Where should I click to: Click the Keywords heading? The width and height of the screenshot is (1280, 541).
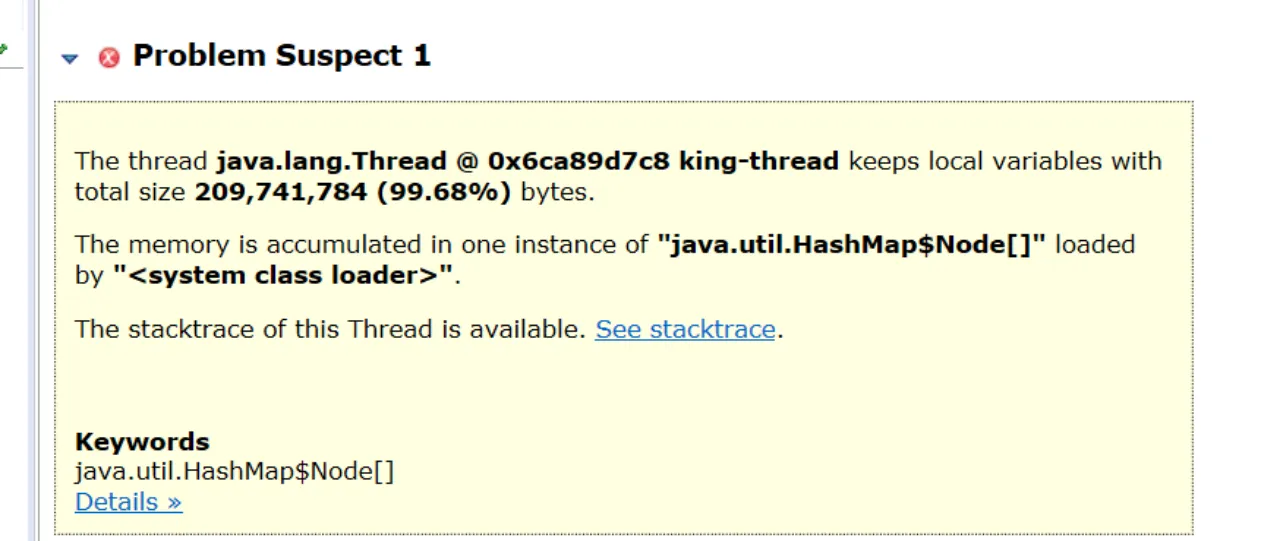[x=142, y=441]
